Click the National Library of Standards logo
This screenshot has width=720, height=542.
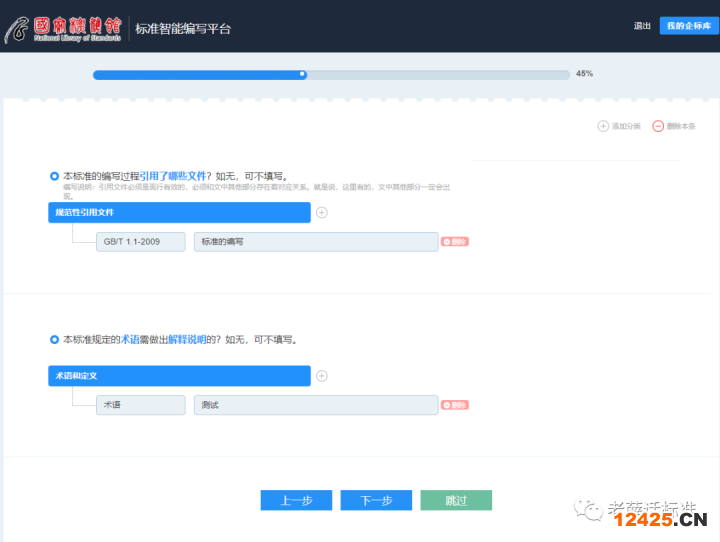pos(65,28)
